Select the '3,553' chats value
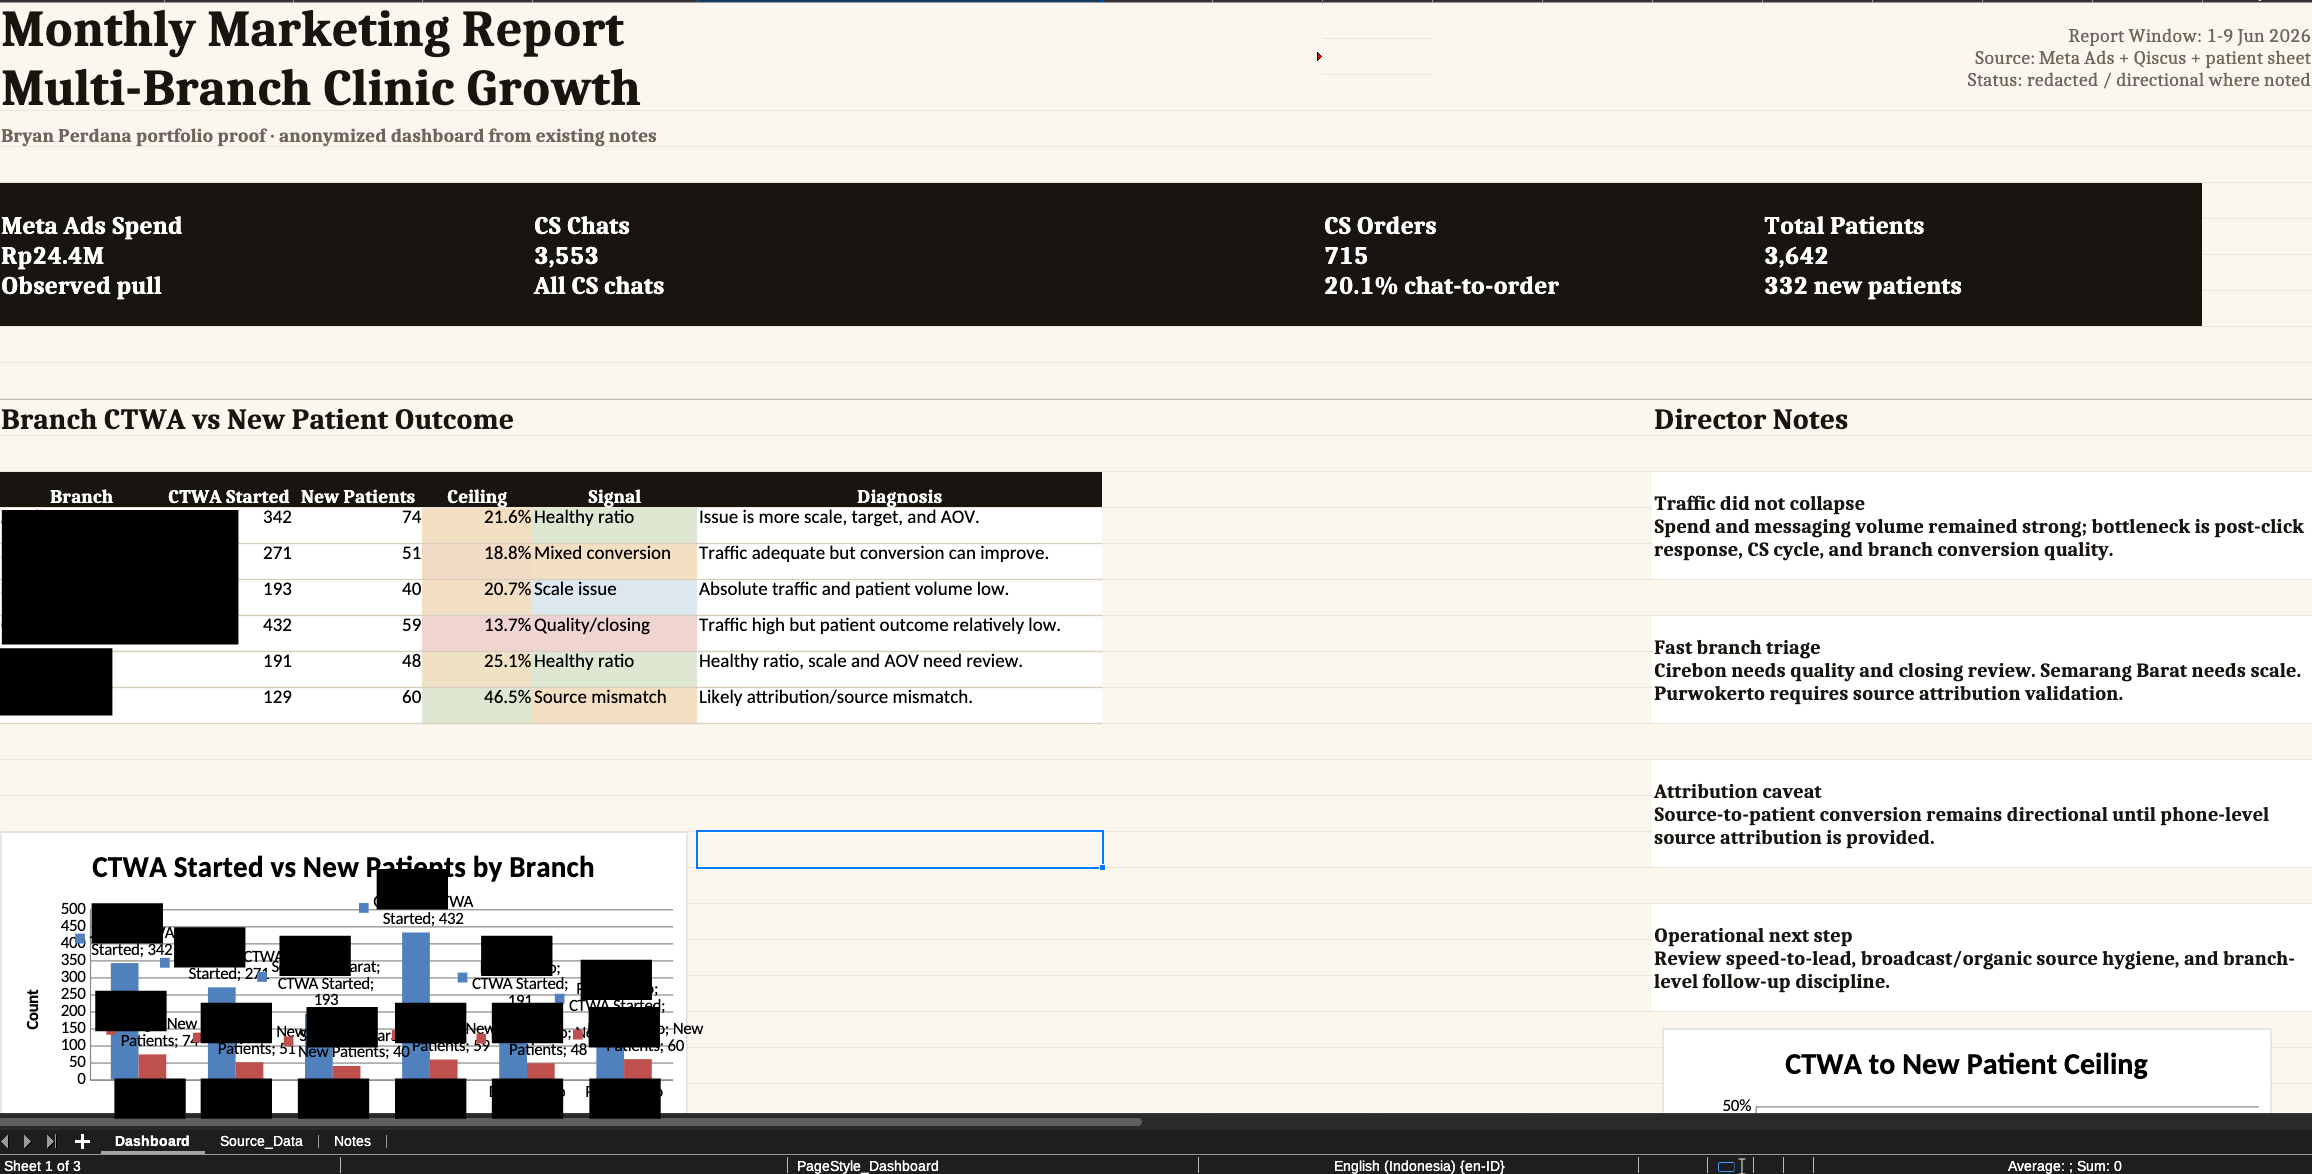Screen dimensions: 2312x1174 (566, 256)
